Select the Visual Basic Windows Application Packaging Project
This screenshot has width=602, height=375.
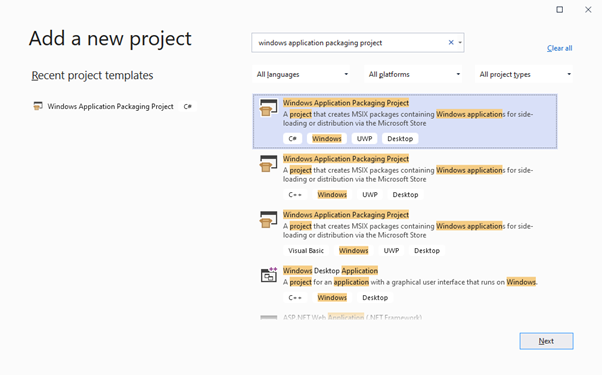pyautogui.click(x=405, y=233)
